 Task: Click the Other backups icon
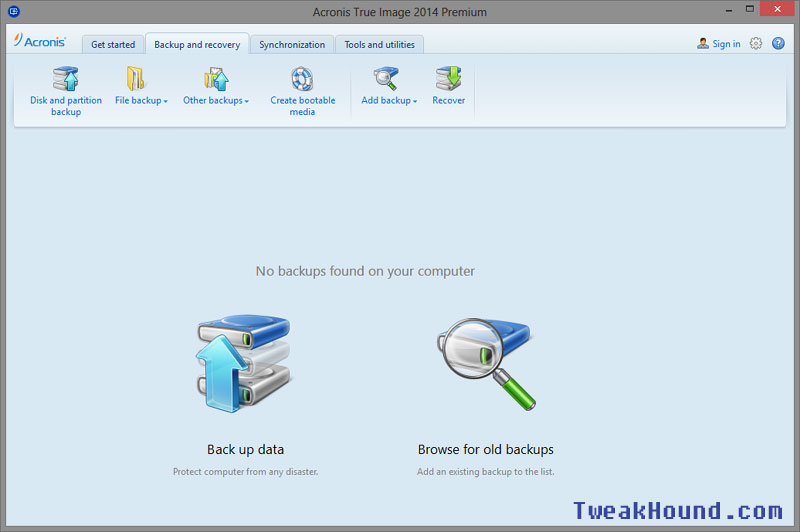click(x=216, y=79)
